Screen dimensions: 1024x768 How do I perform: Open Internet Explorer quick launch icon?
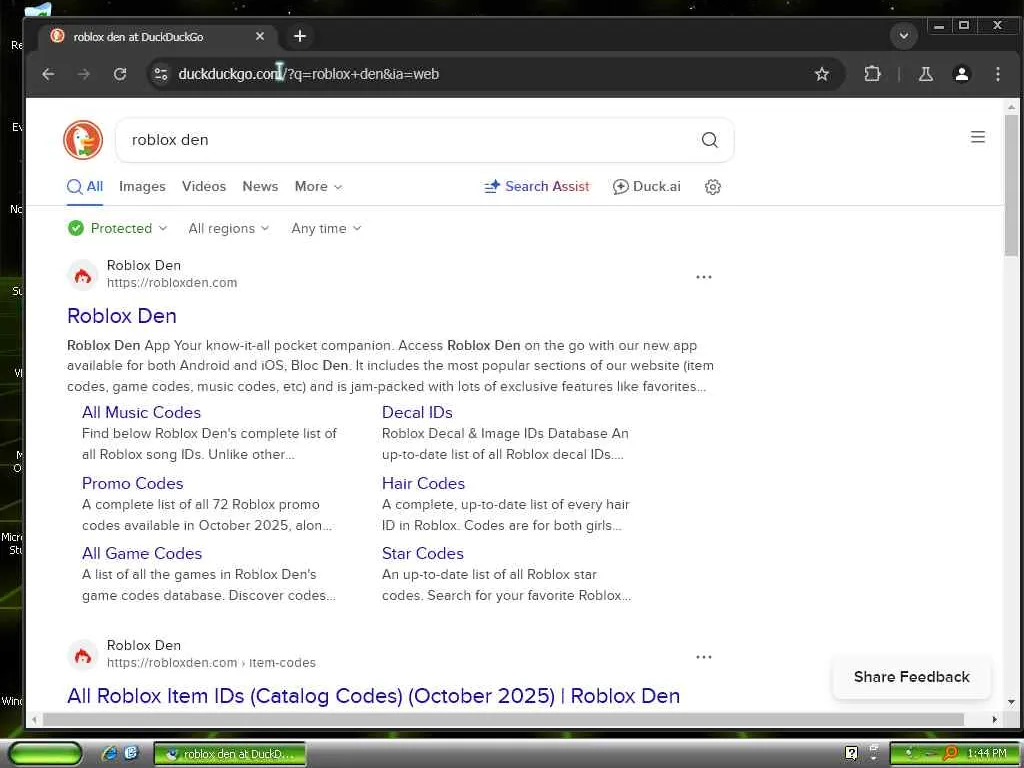109,754
